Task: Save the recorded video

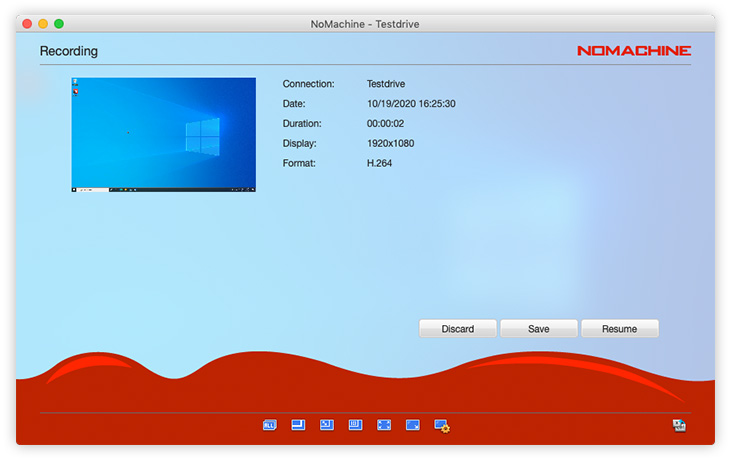Action: coord(539,329)
